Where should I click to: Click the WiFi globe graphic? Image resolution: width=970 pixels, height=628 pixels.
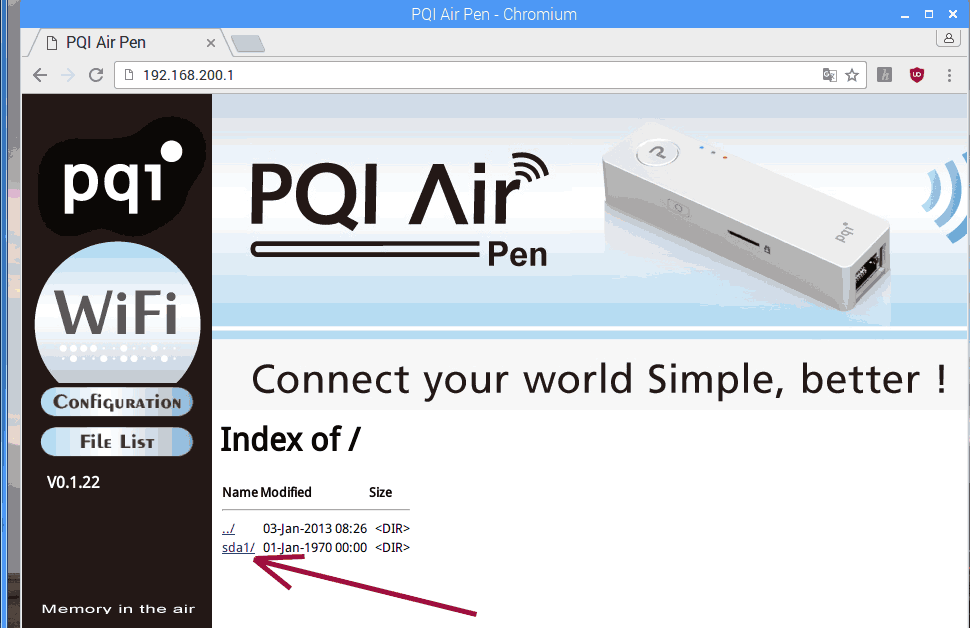pyautogui.click(x=118, y=312)
